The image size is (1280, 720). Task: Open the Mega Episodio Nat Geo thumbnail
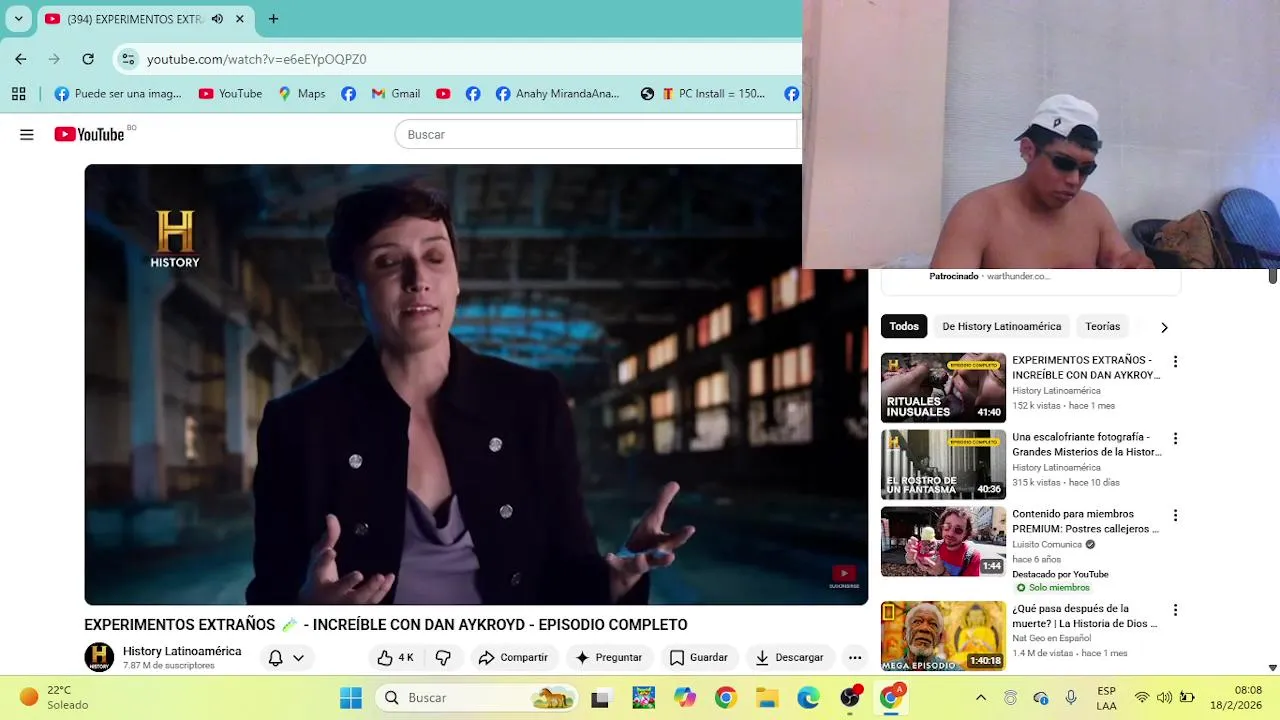943,635
